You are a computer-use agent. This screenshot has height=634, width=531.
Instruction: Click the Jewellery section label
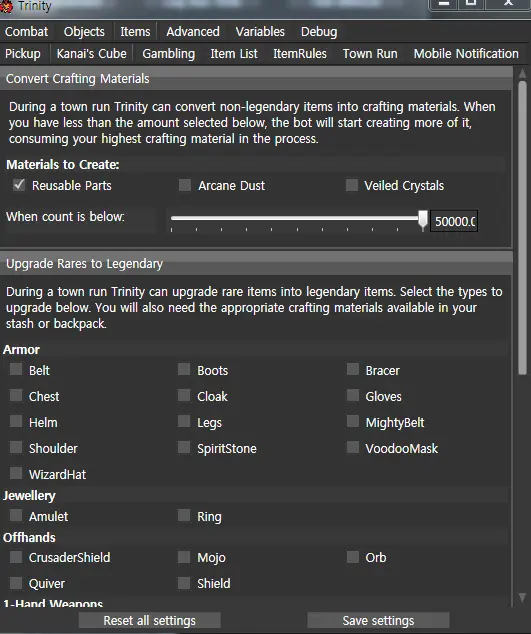click(x=29, y=496)
